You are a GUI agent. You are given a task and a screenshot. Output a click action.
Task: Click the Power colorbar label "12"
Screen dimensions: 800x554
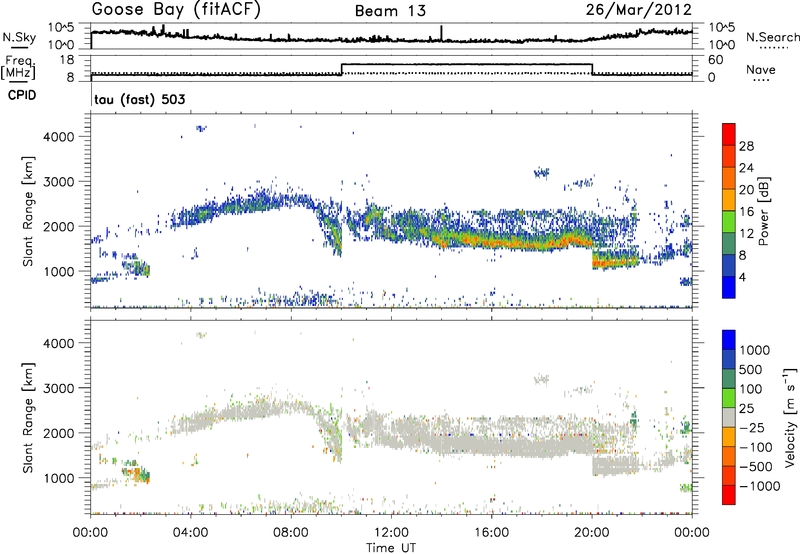point(746,234)
